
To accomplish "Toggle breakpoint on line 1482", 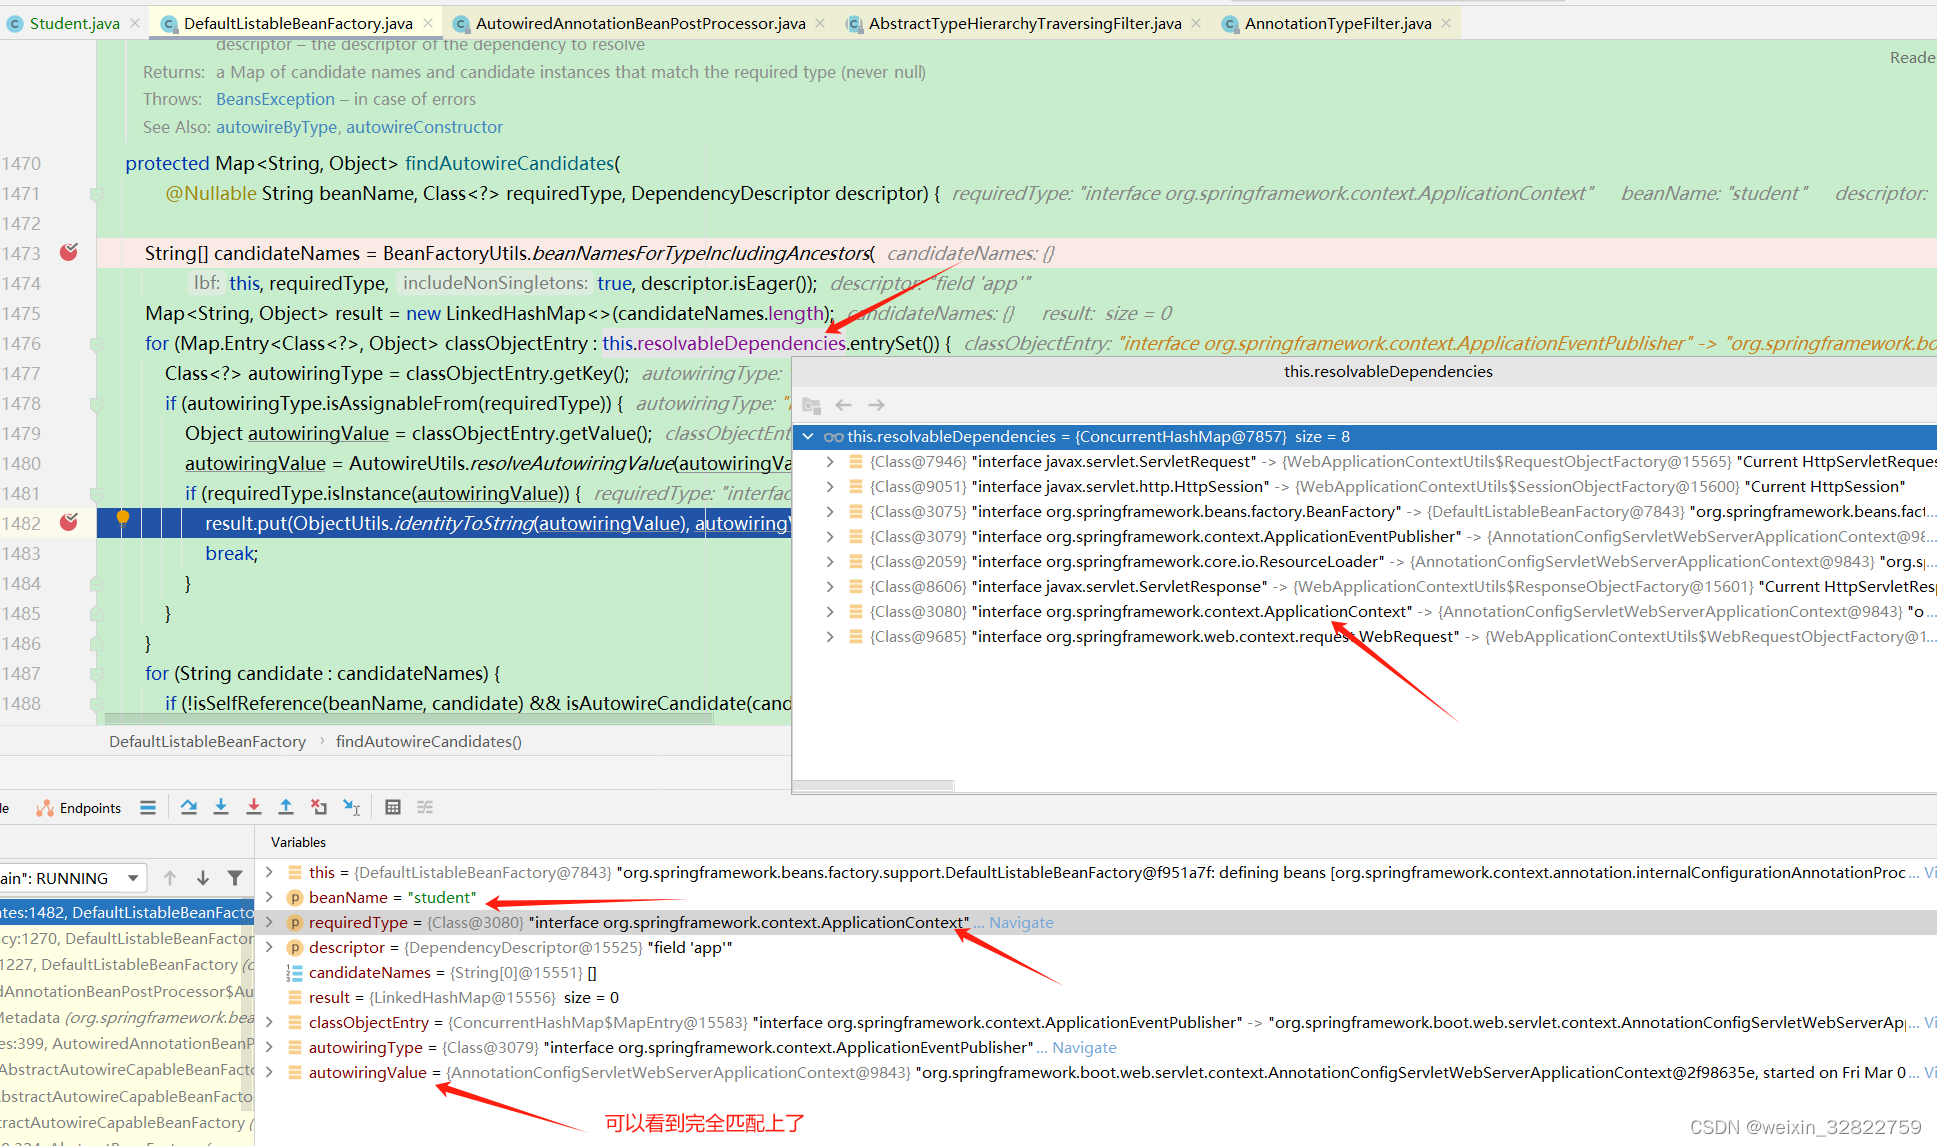I will pos(69,522).
